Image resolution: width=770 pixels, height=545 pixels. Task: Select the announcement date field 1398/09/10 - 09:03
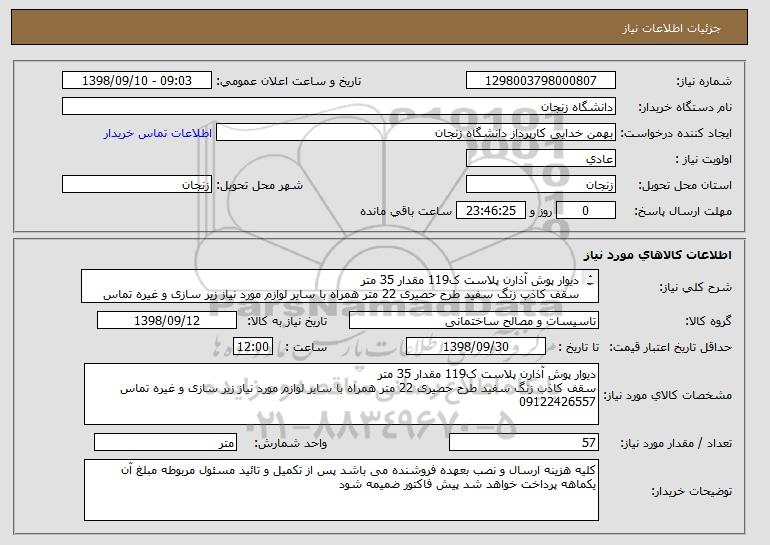pyautogui.click(x=137, y=81)
